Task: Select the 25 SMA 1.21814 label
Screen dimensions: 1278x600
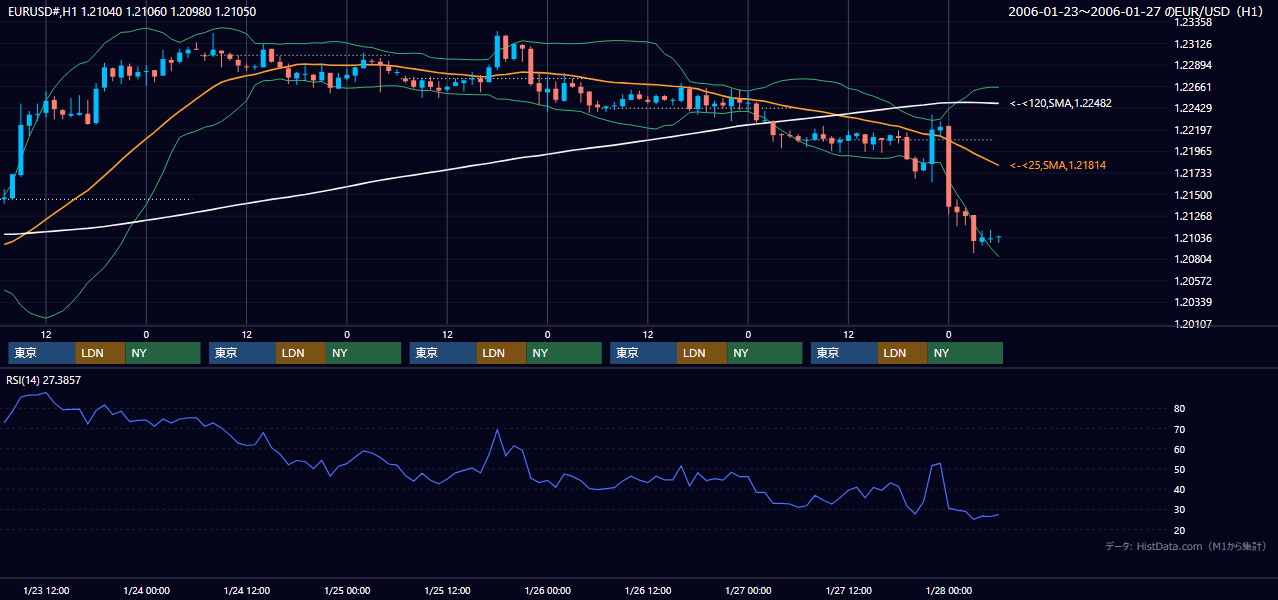Action: pos(1058,165)
